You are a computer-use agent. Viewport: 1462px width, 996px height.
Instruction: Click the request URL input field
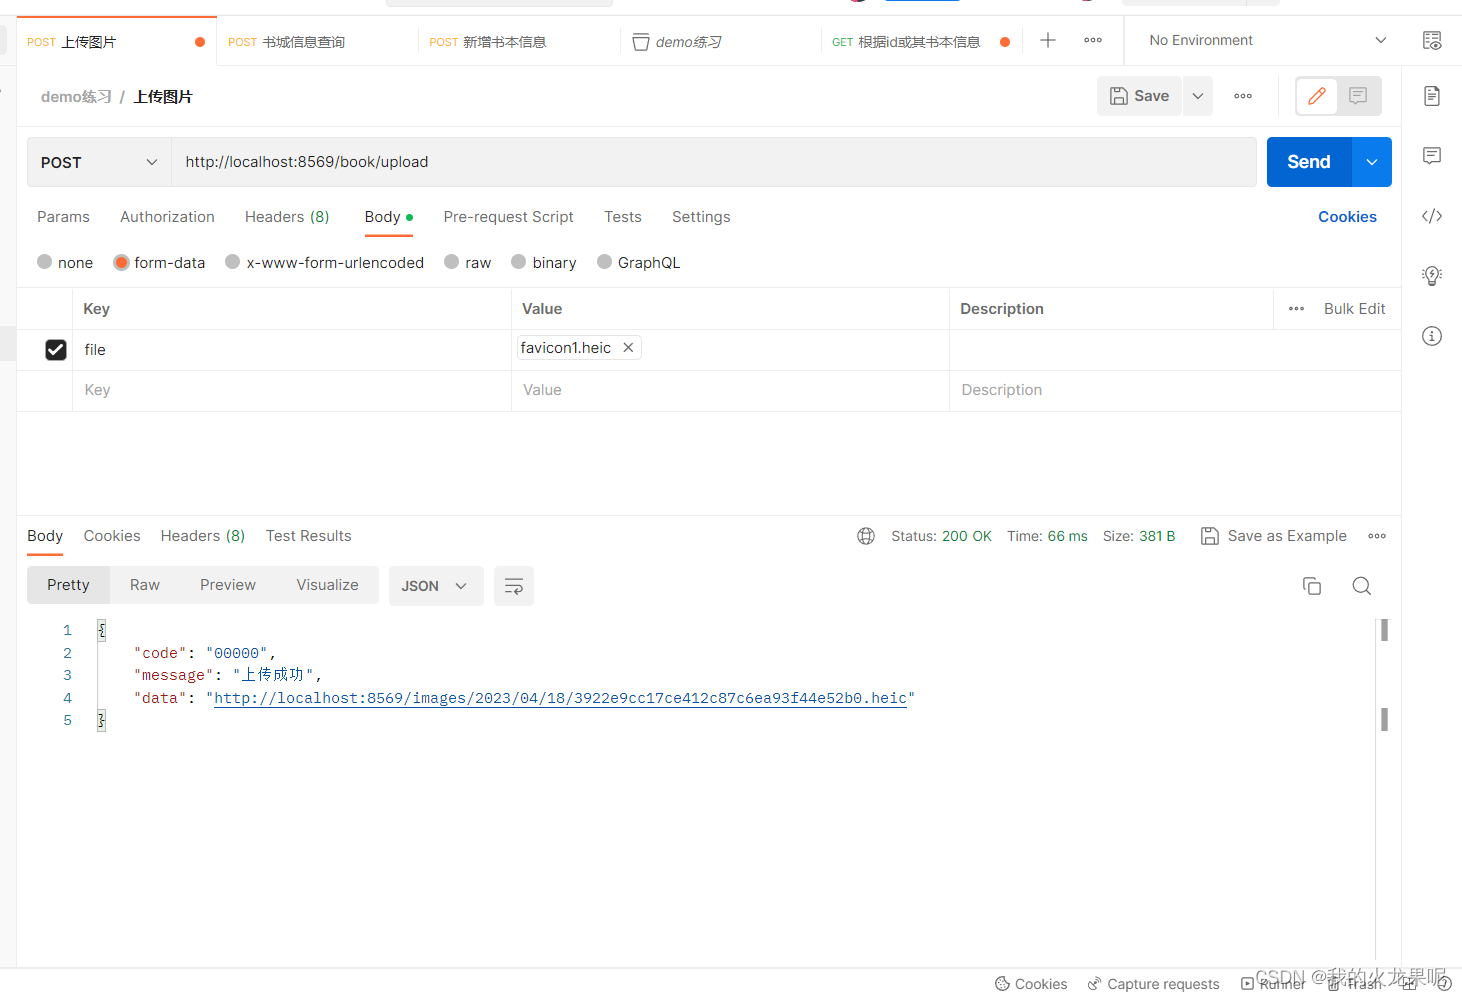pos(714,162)
